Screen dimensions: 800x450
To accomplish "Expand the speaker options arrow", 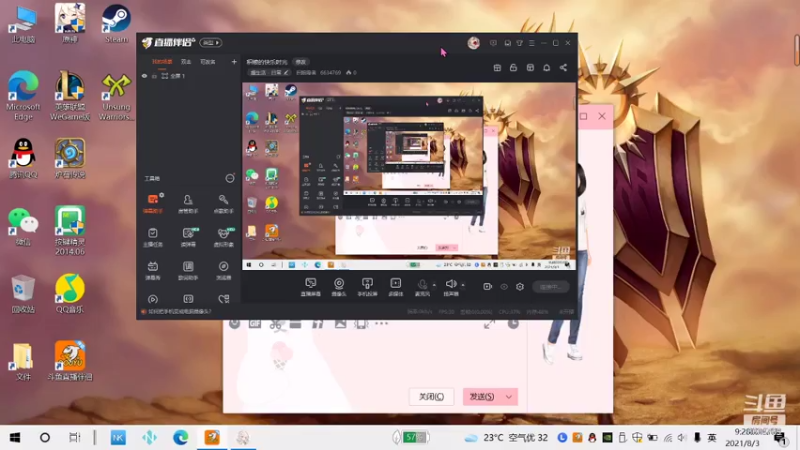I will click(x=463, y=285).
